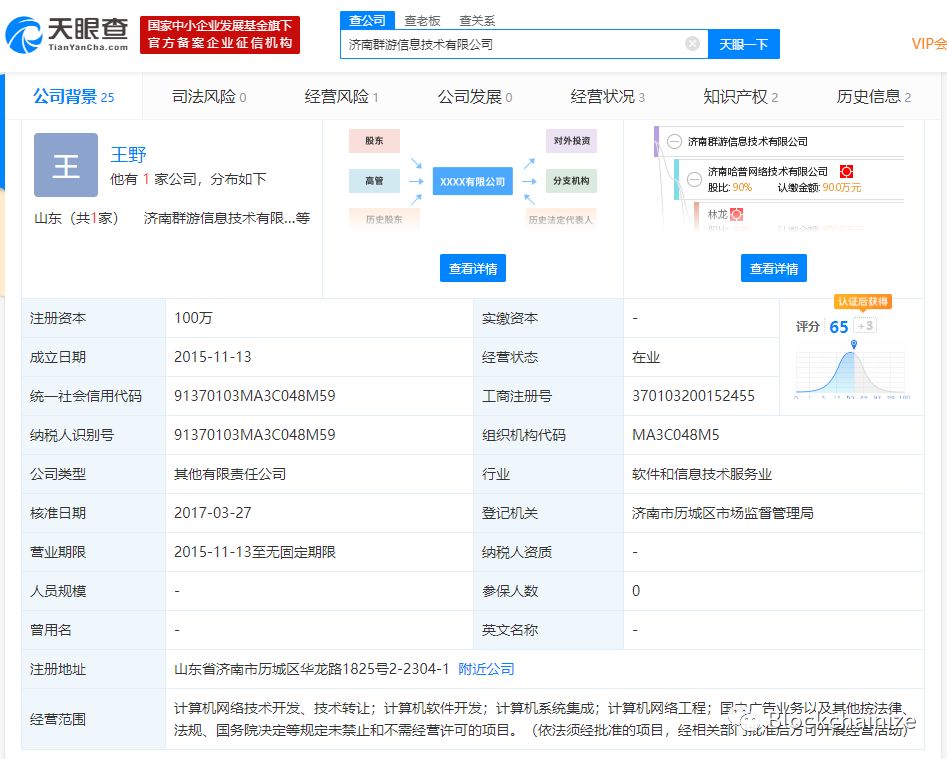This screenshot has width=947, height=759.
Task: Open the 王野 profile link
Action: (x=128, y=155)
